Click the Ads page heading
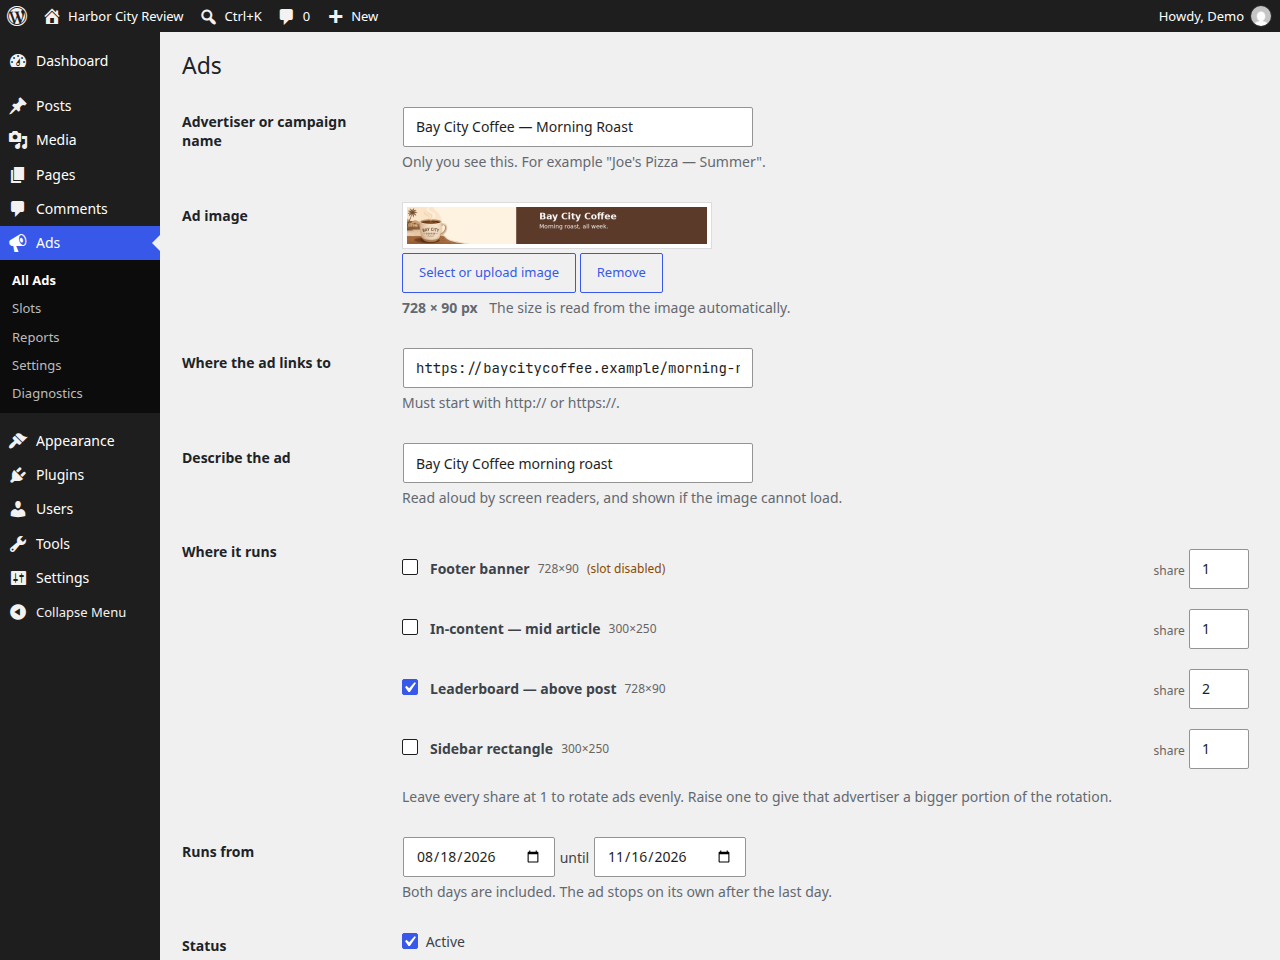The width and height of the screenshot is (1280, 960). coord(202,66)
